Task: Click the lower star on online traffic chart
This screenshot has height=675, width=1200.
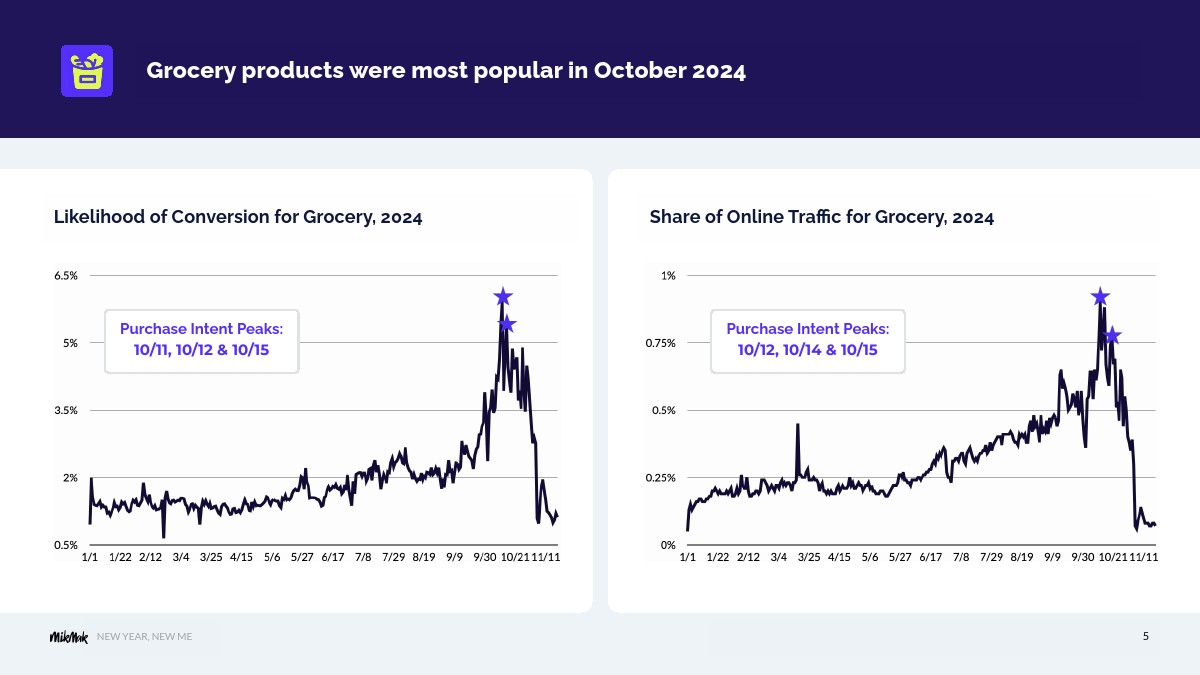Action: click(1112, 335)
